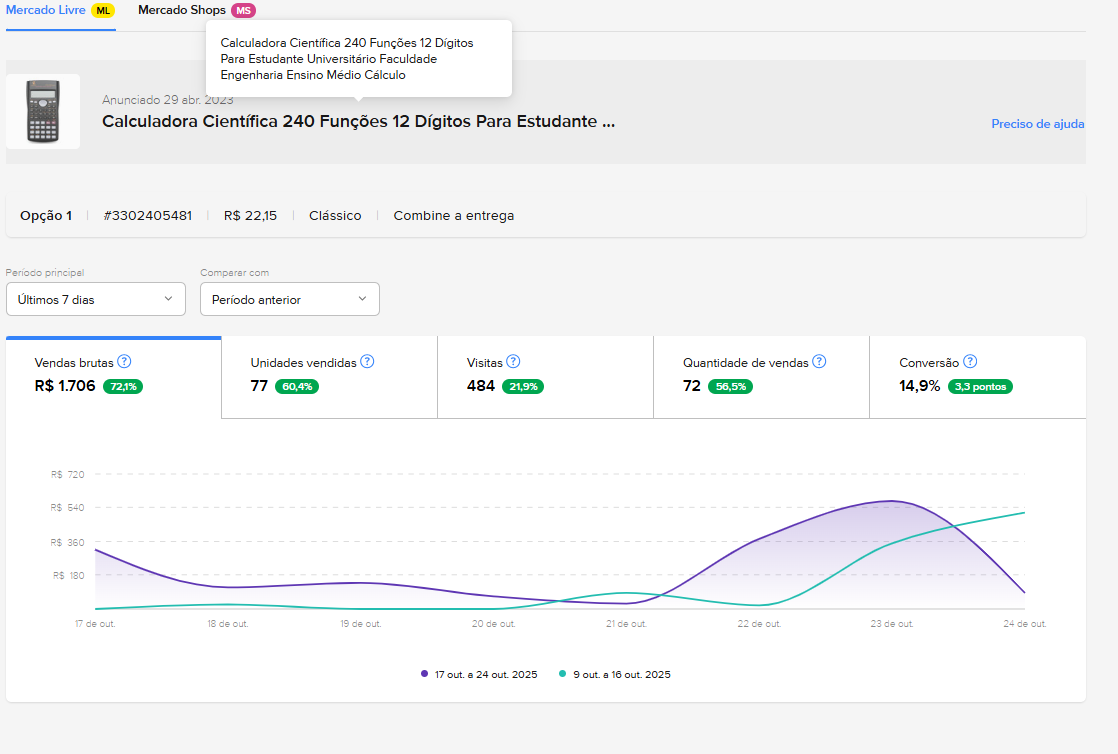The image size is (1118, 754).
Task: Click the Visitas info question icon
Action: [513, 362]
